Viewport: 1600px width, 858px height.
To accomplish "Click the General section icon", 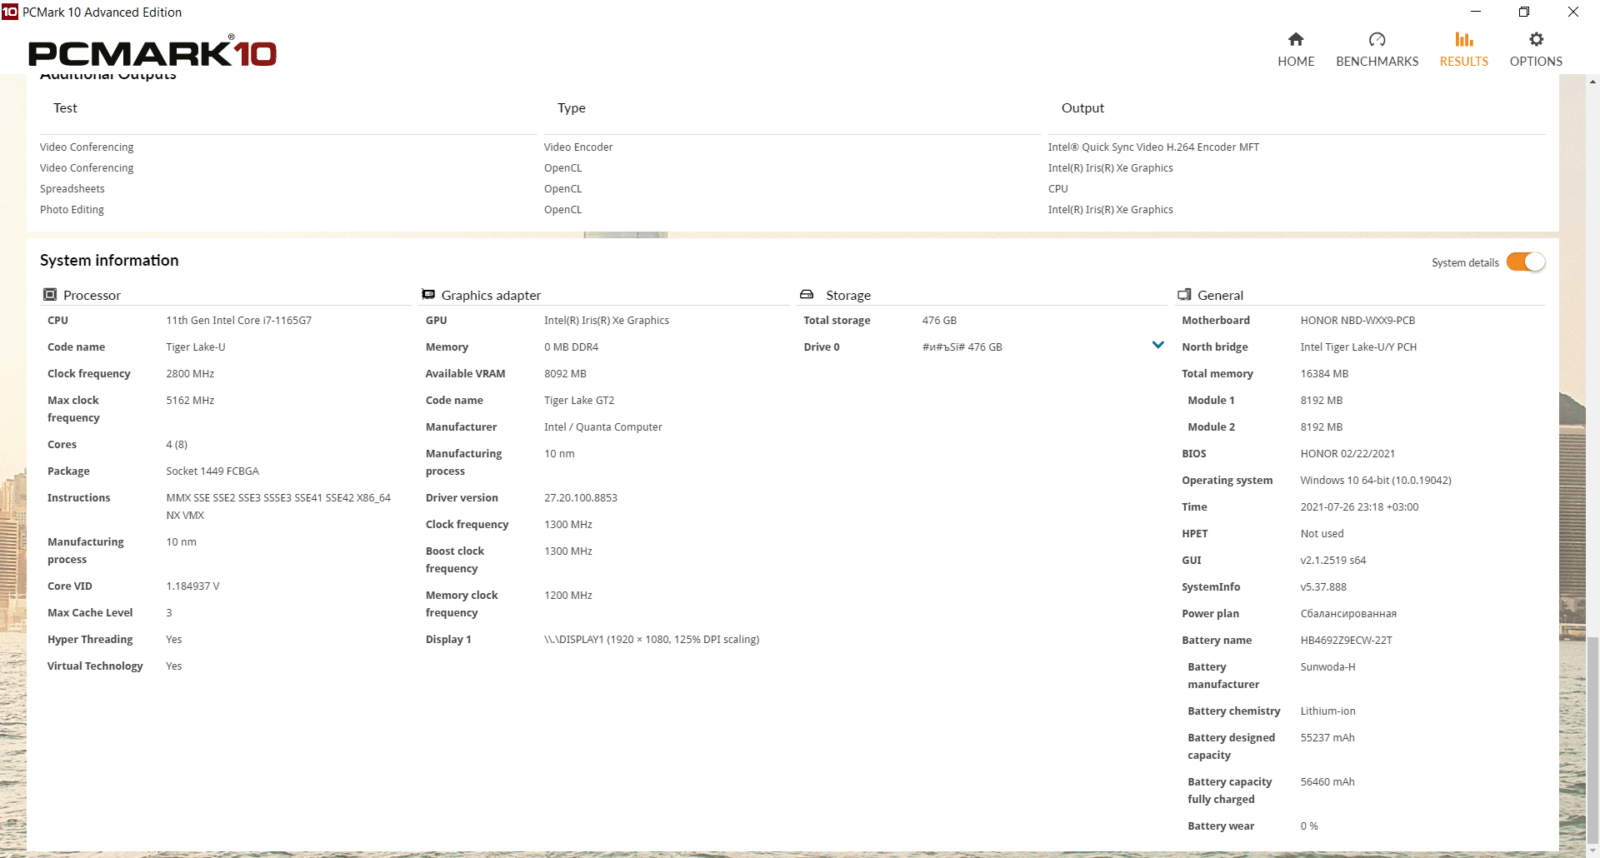I will click(1185, 295).
